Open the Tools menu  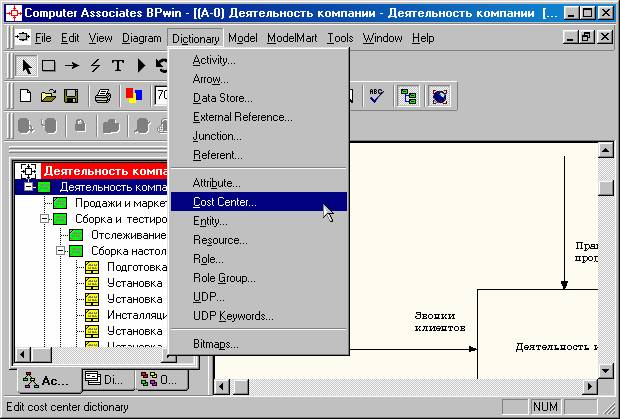(x=340, y=38)
